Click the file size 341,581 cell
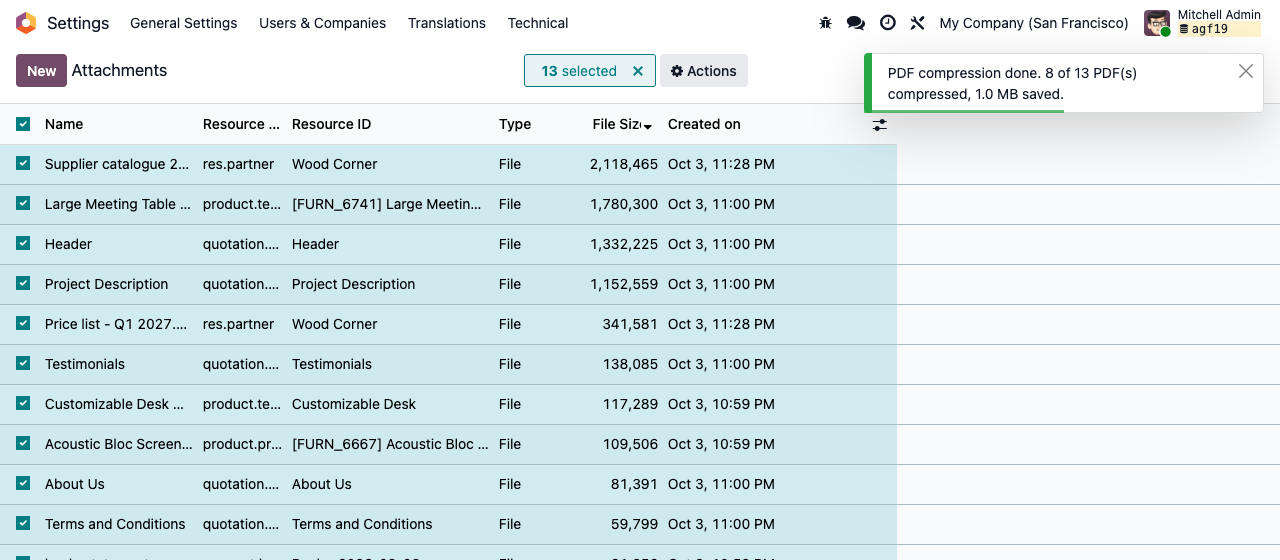1280x560 pixels. click(x=630, y=324)
